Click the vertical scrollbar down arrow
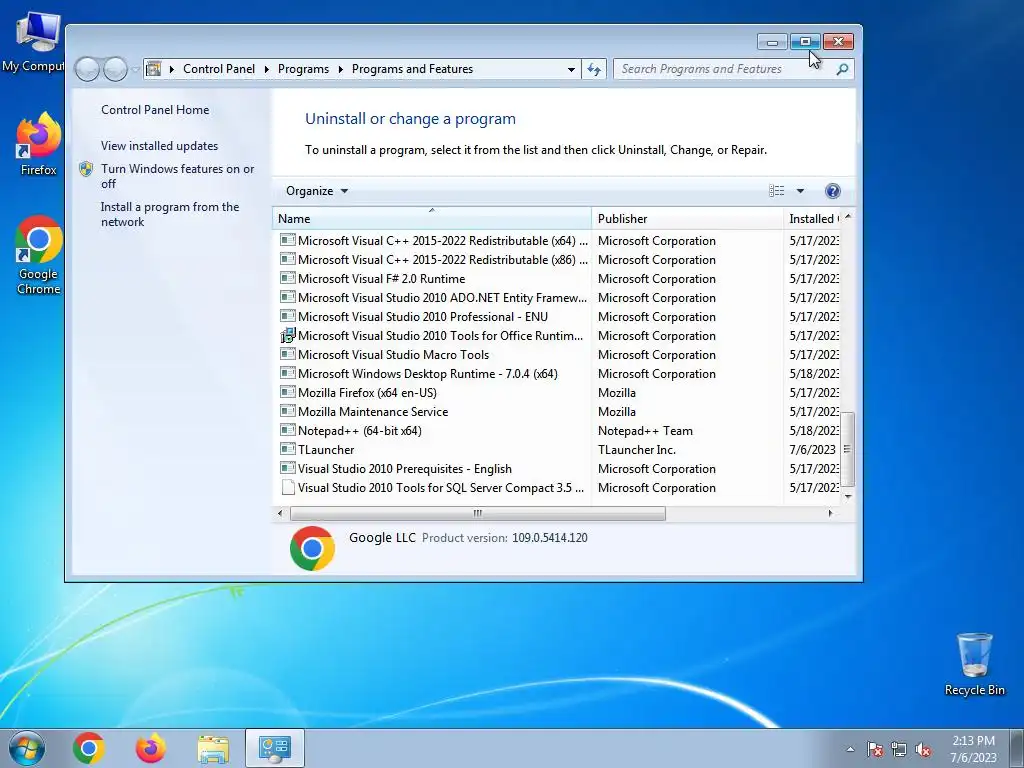The width and height of the screenshot is (1024, 768). (848, 497)
